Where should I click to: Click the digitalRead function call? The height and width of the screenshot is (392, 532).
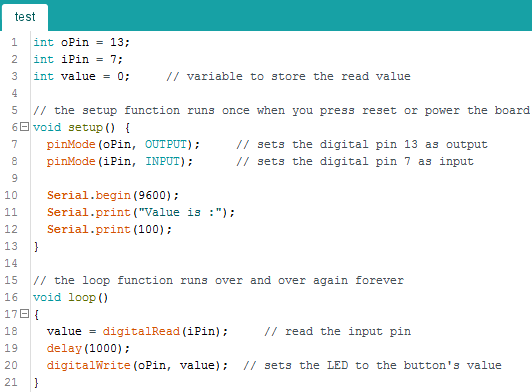(x=141, y=331)
